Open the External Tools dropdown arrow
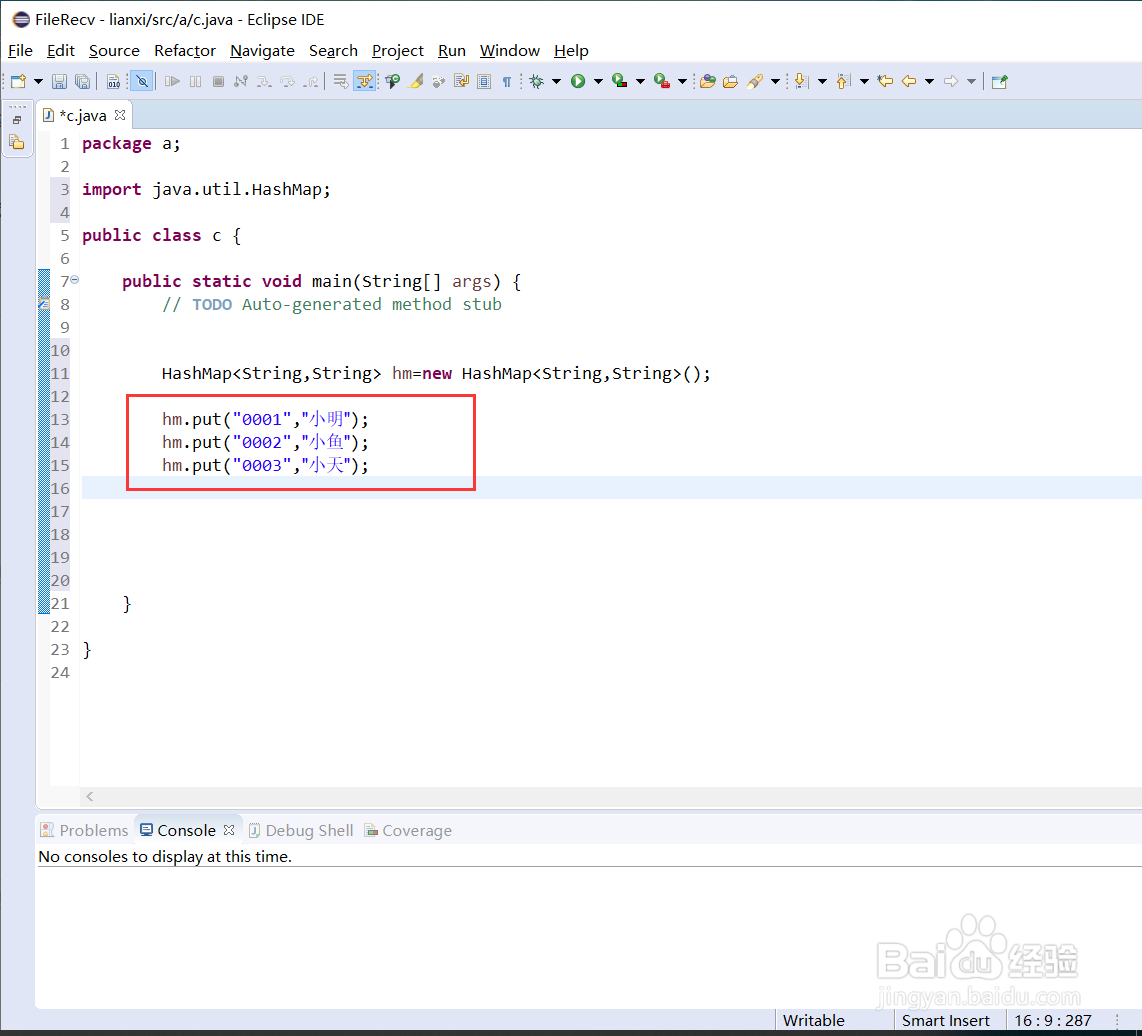 (682, 82)
